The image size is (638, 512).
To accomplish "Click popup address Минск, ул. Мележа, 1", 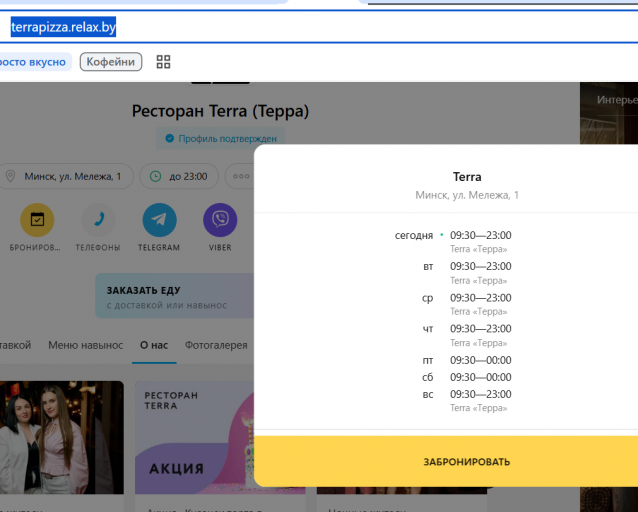I will pyautogui.click(x=467, y=195).
